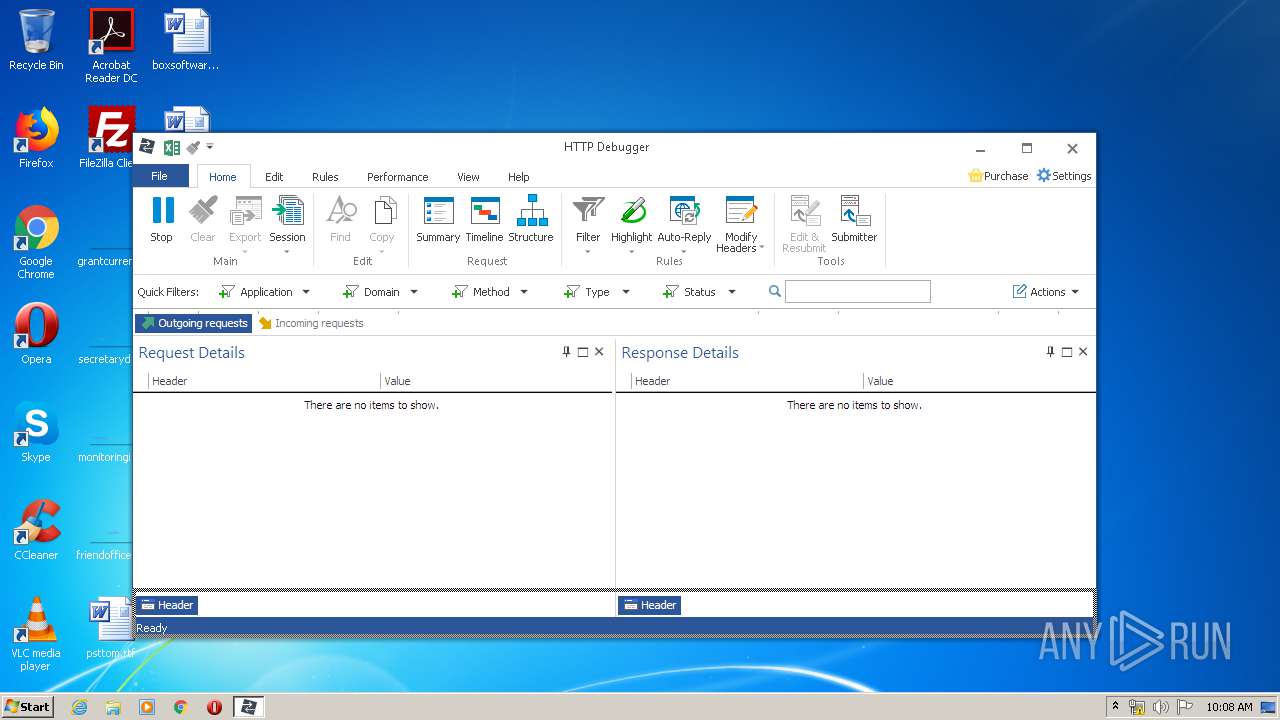The image size is (1280, 720).
Task: Click the Purchase link
Action: (x=998, y=176)
